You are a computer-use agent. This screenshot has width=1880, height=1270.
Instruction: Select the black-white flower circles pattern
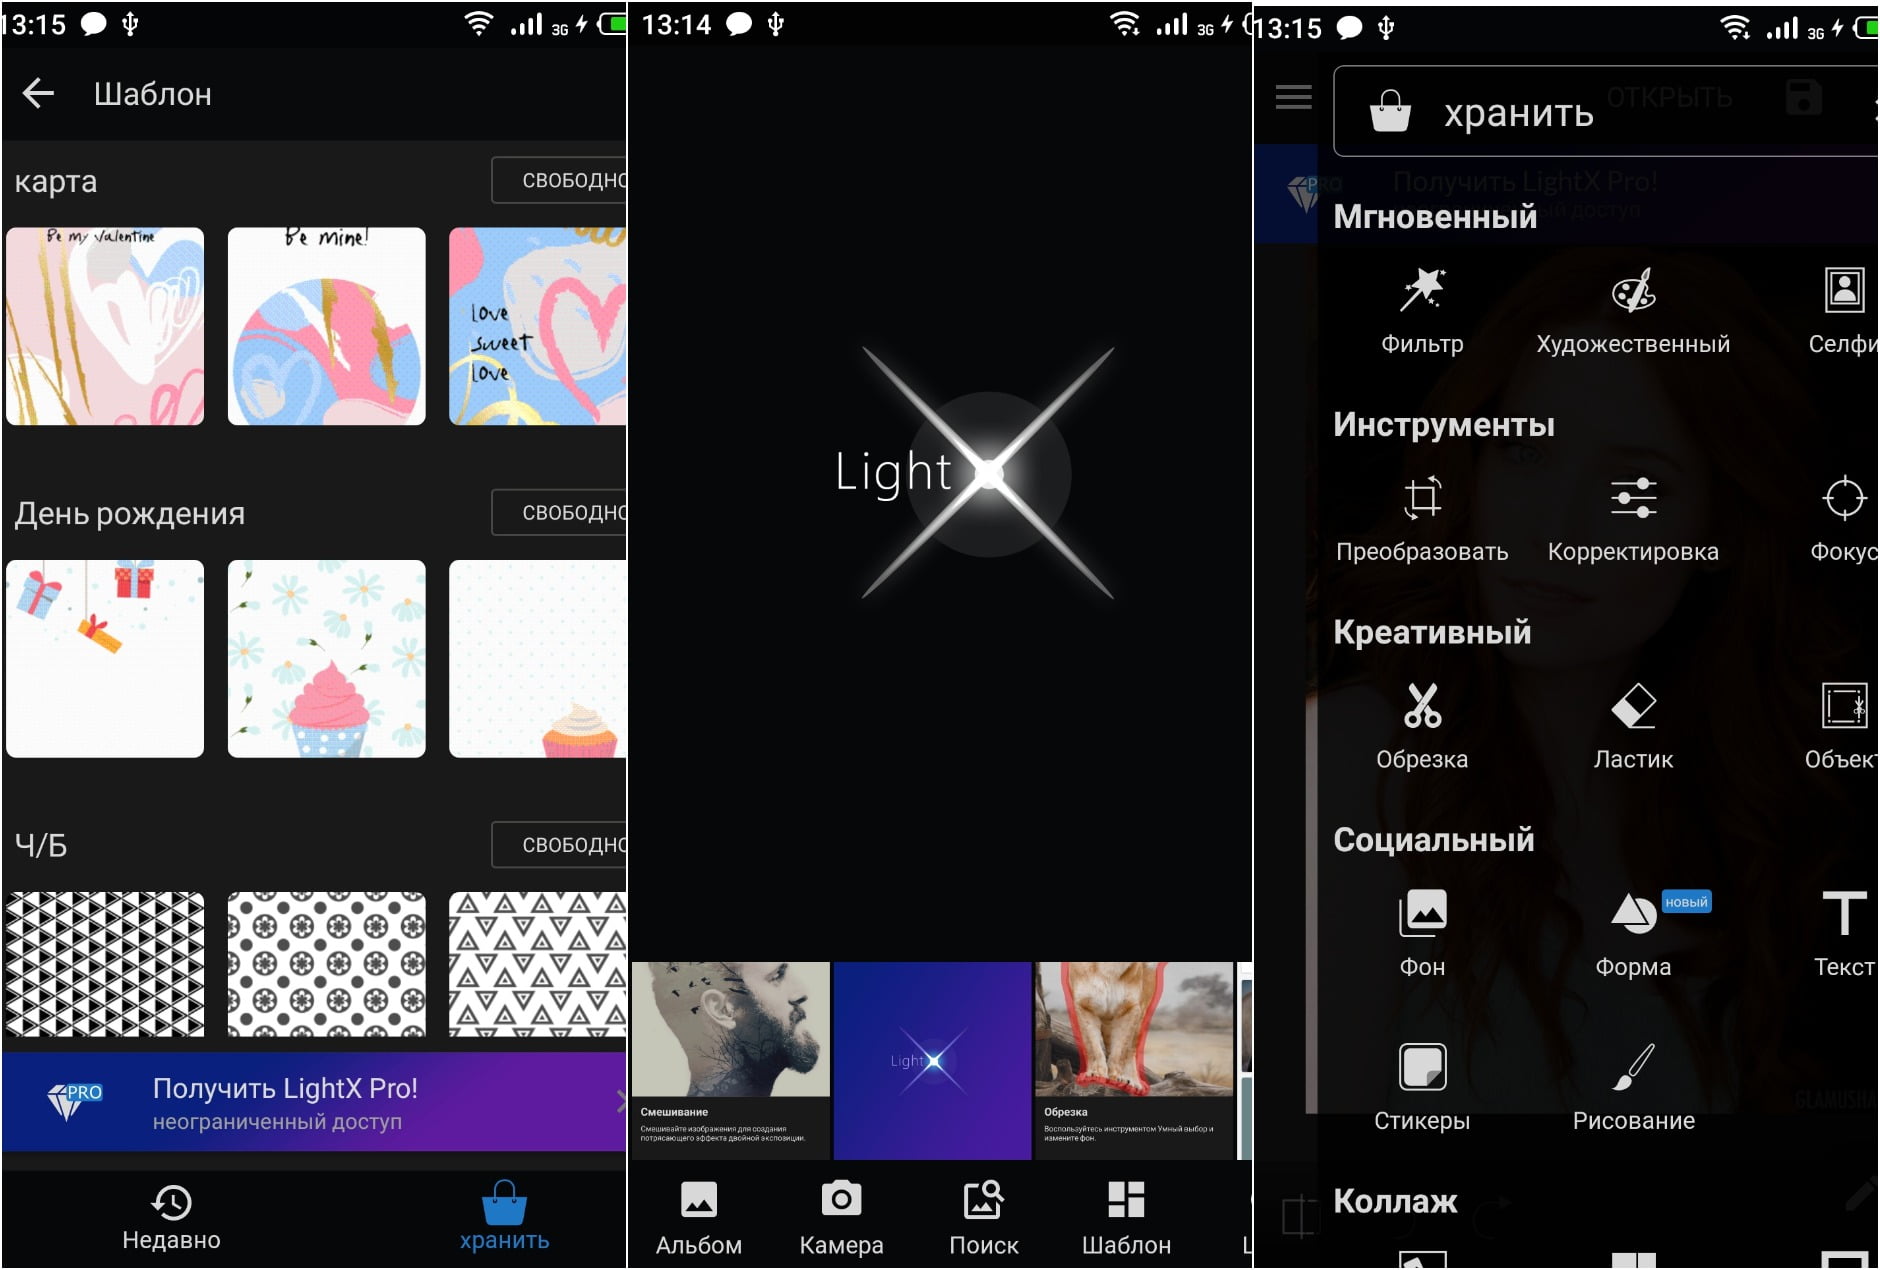coord(327,964)
